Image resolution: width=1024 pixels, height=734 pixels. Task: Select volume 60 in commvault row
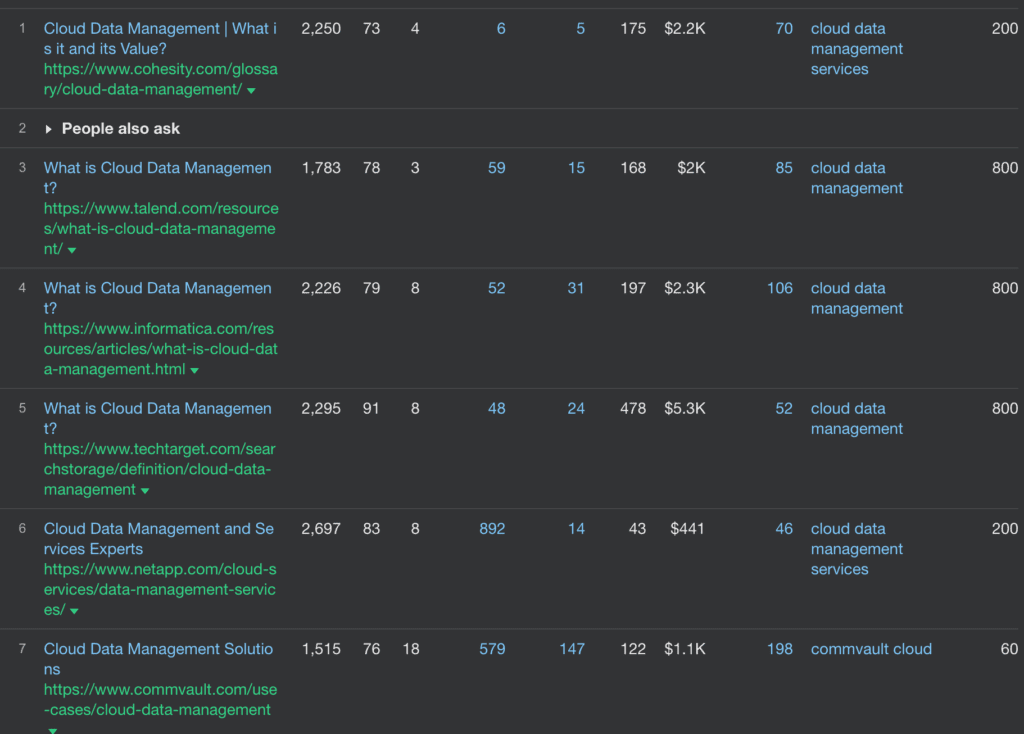point(1009,648)
